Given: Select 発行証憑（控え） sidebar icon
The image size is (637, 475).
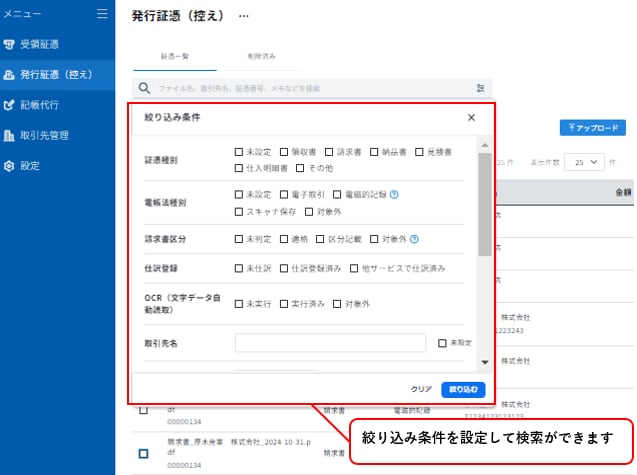Looking at the screenshot, I should pyautogui.click(x=9, y=74).
